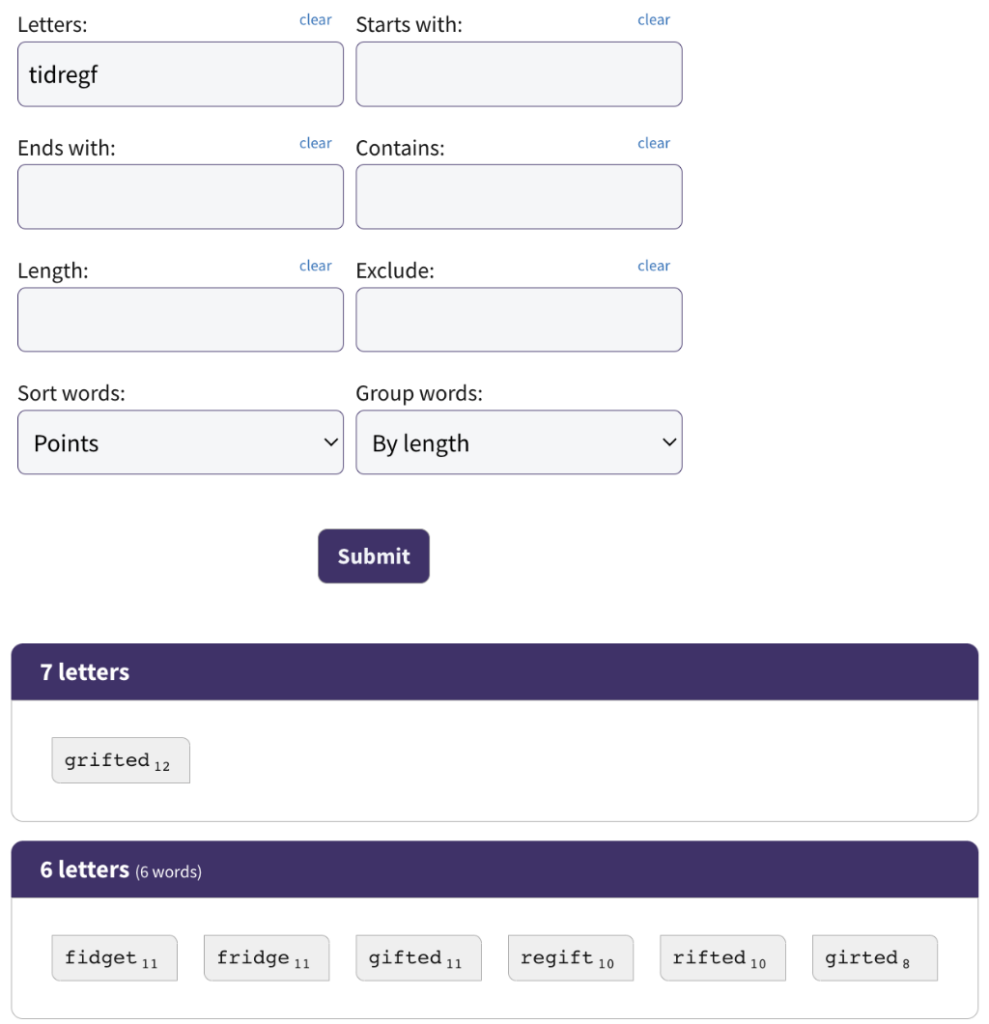Click the Letters input field containing tidregf

(180, 74)
